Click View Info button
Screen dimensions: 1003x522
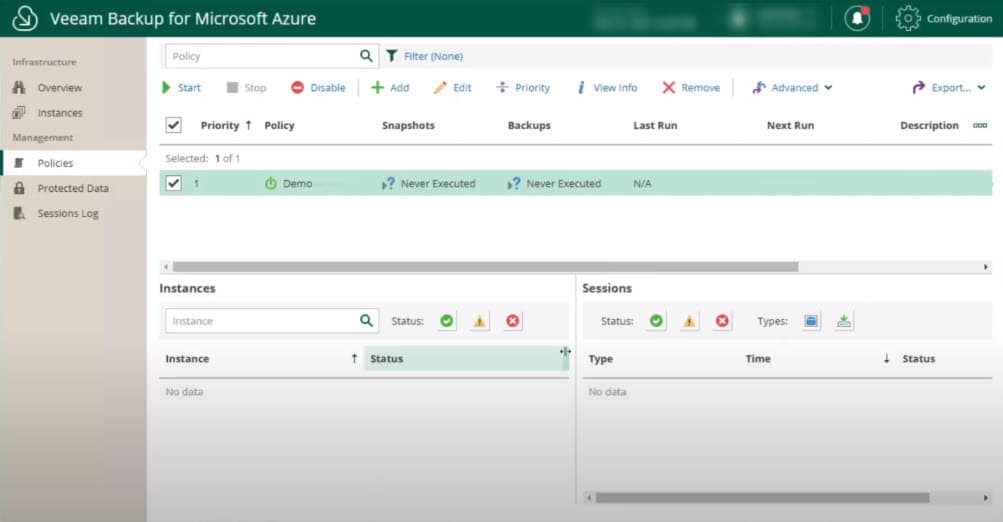tap(607, 88)
